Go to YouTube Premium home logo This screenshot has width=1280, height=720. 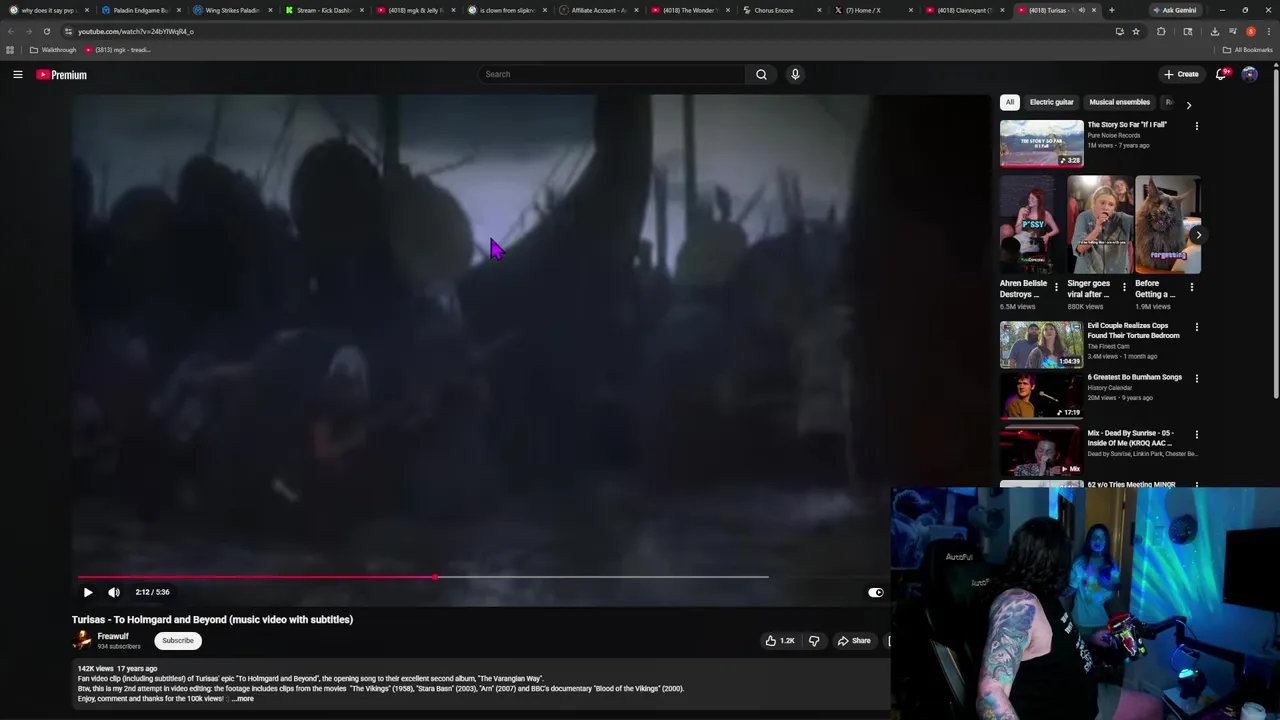[62, 75]
